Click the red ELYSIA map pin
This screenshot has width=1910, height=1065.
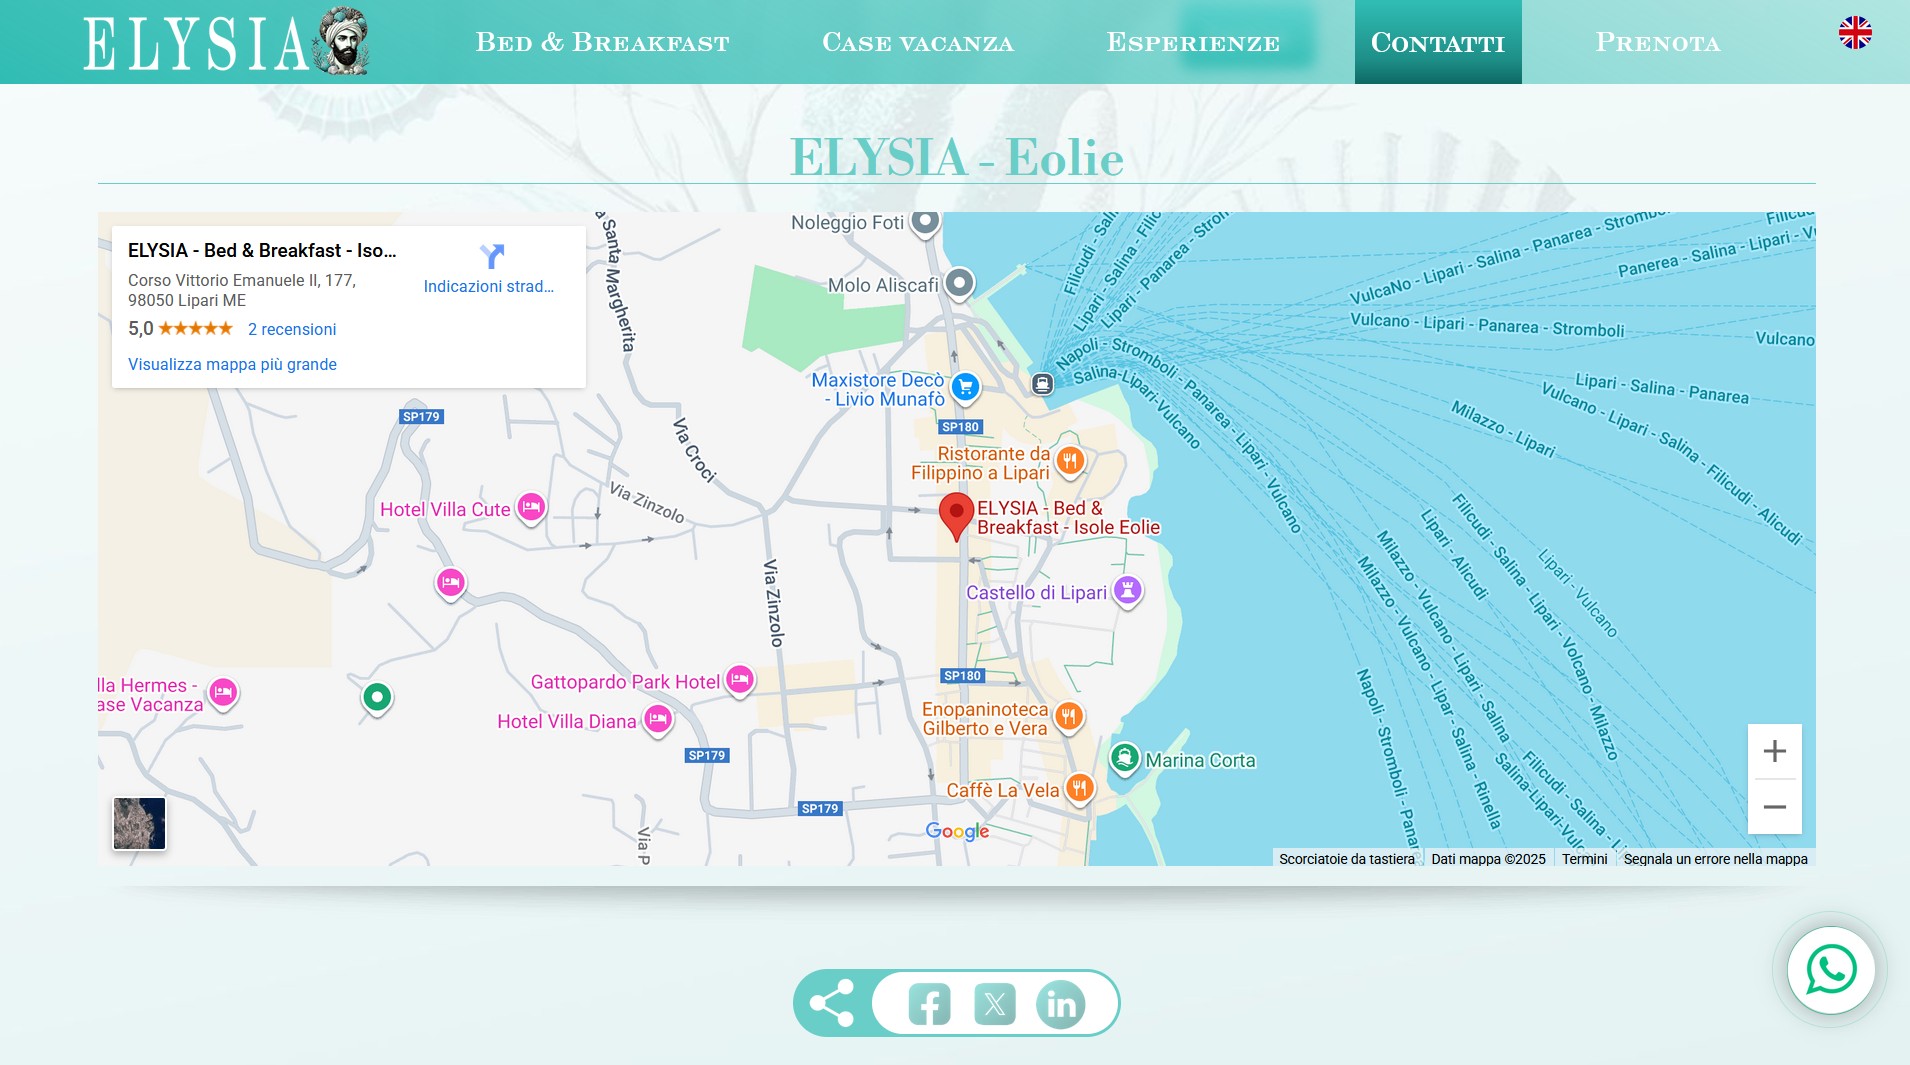956,516
